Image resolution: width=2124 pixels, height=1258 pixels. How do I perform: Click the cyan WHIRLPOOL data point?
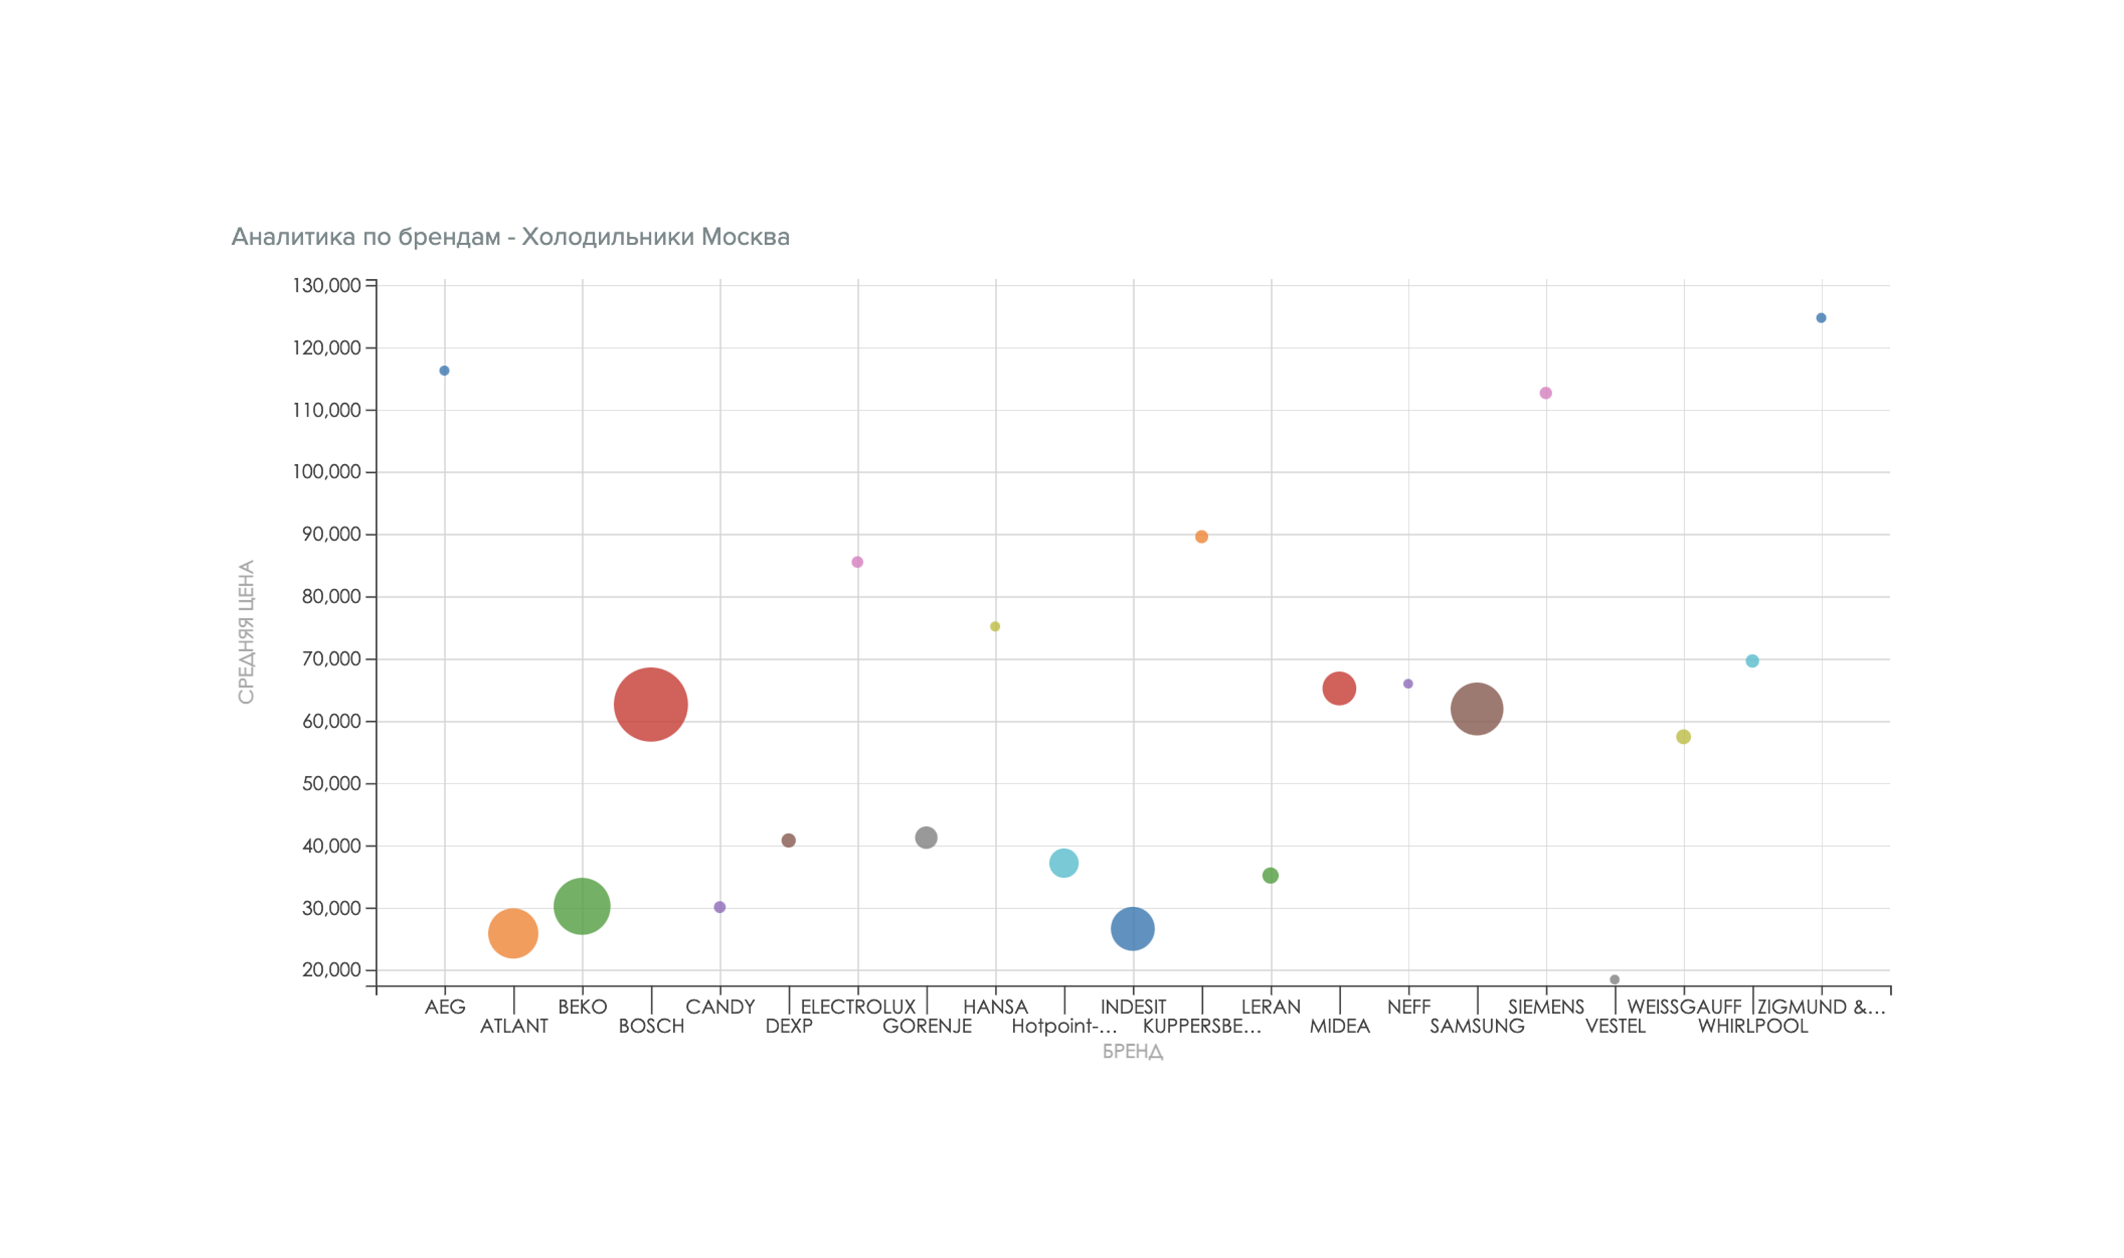[1752, 661]
